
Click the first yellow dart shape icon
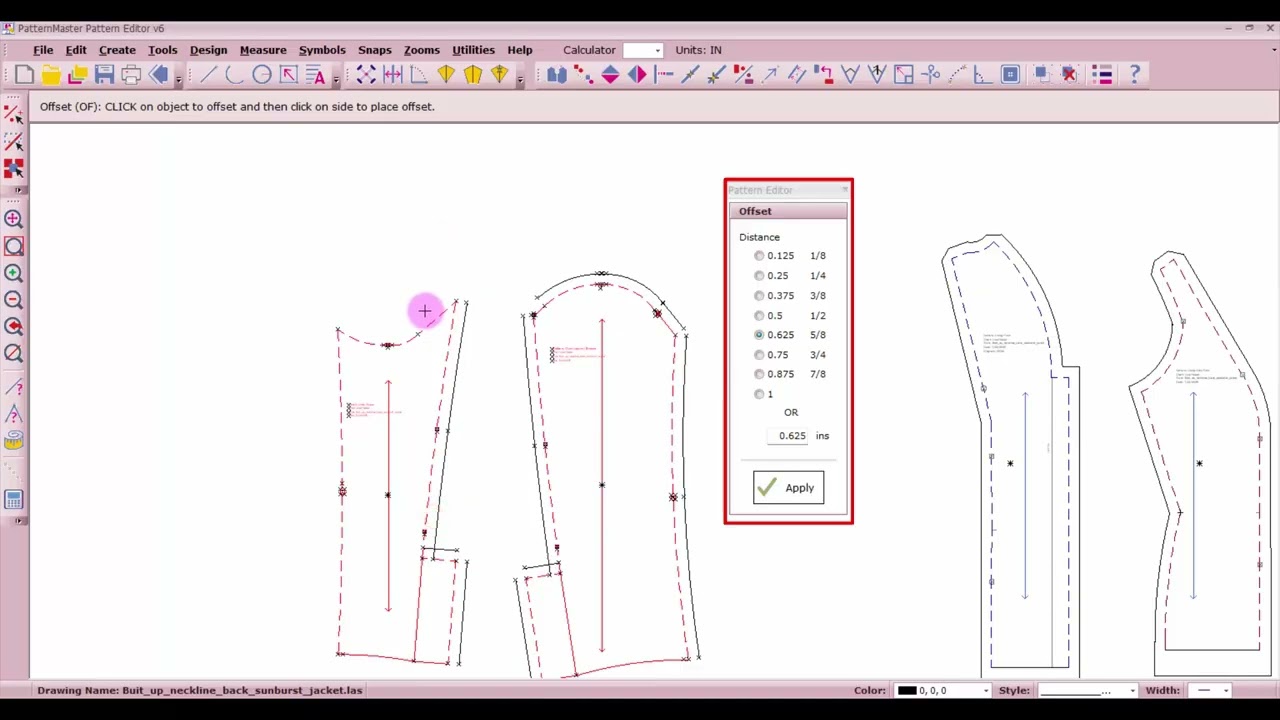[x=446, y=74]
